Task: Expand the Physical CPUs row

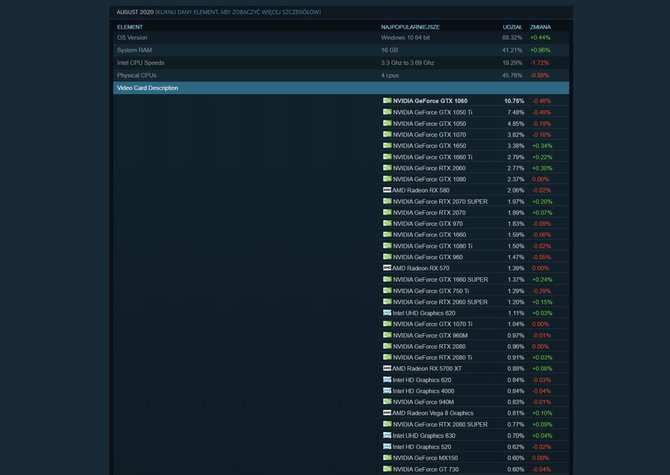Action: tap(341, 75)
